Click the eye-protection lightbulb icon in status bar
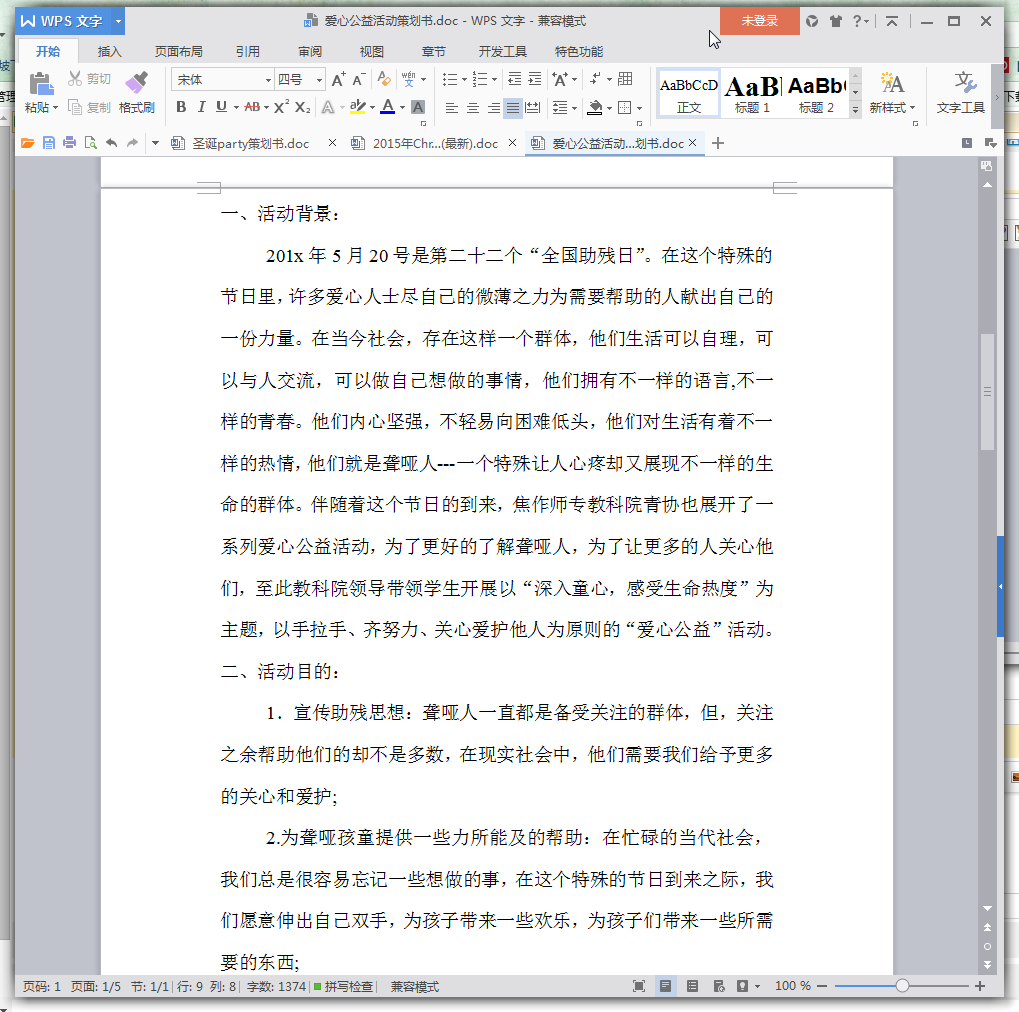Viewport: 1019px width, 1012px height. click(742, 986)
